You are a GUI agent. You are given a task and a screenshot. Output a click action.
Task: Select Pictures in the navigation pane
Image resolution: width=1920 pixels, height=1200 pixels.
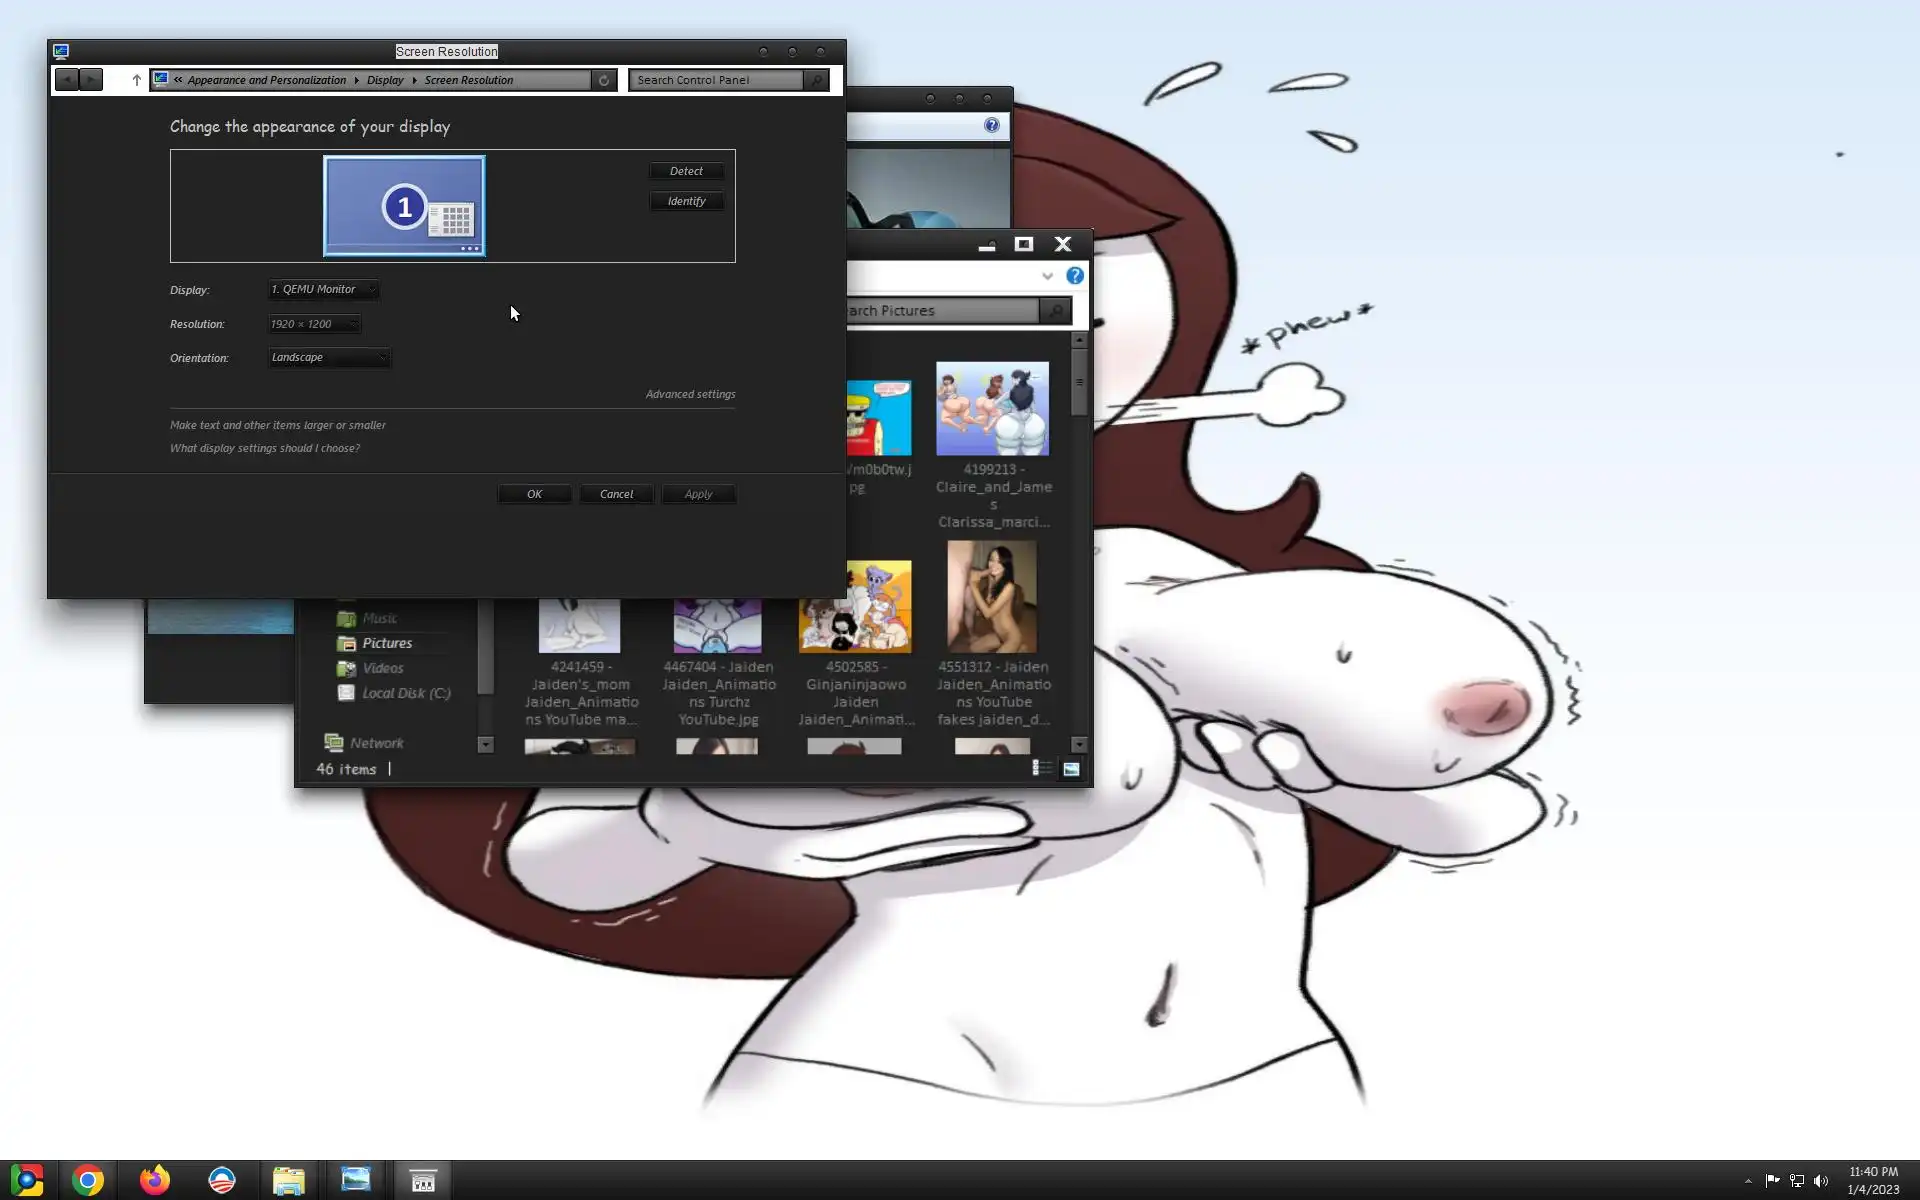(387, 643)
